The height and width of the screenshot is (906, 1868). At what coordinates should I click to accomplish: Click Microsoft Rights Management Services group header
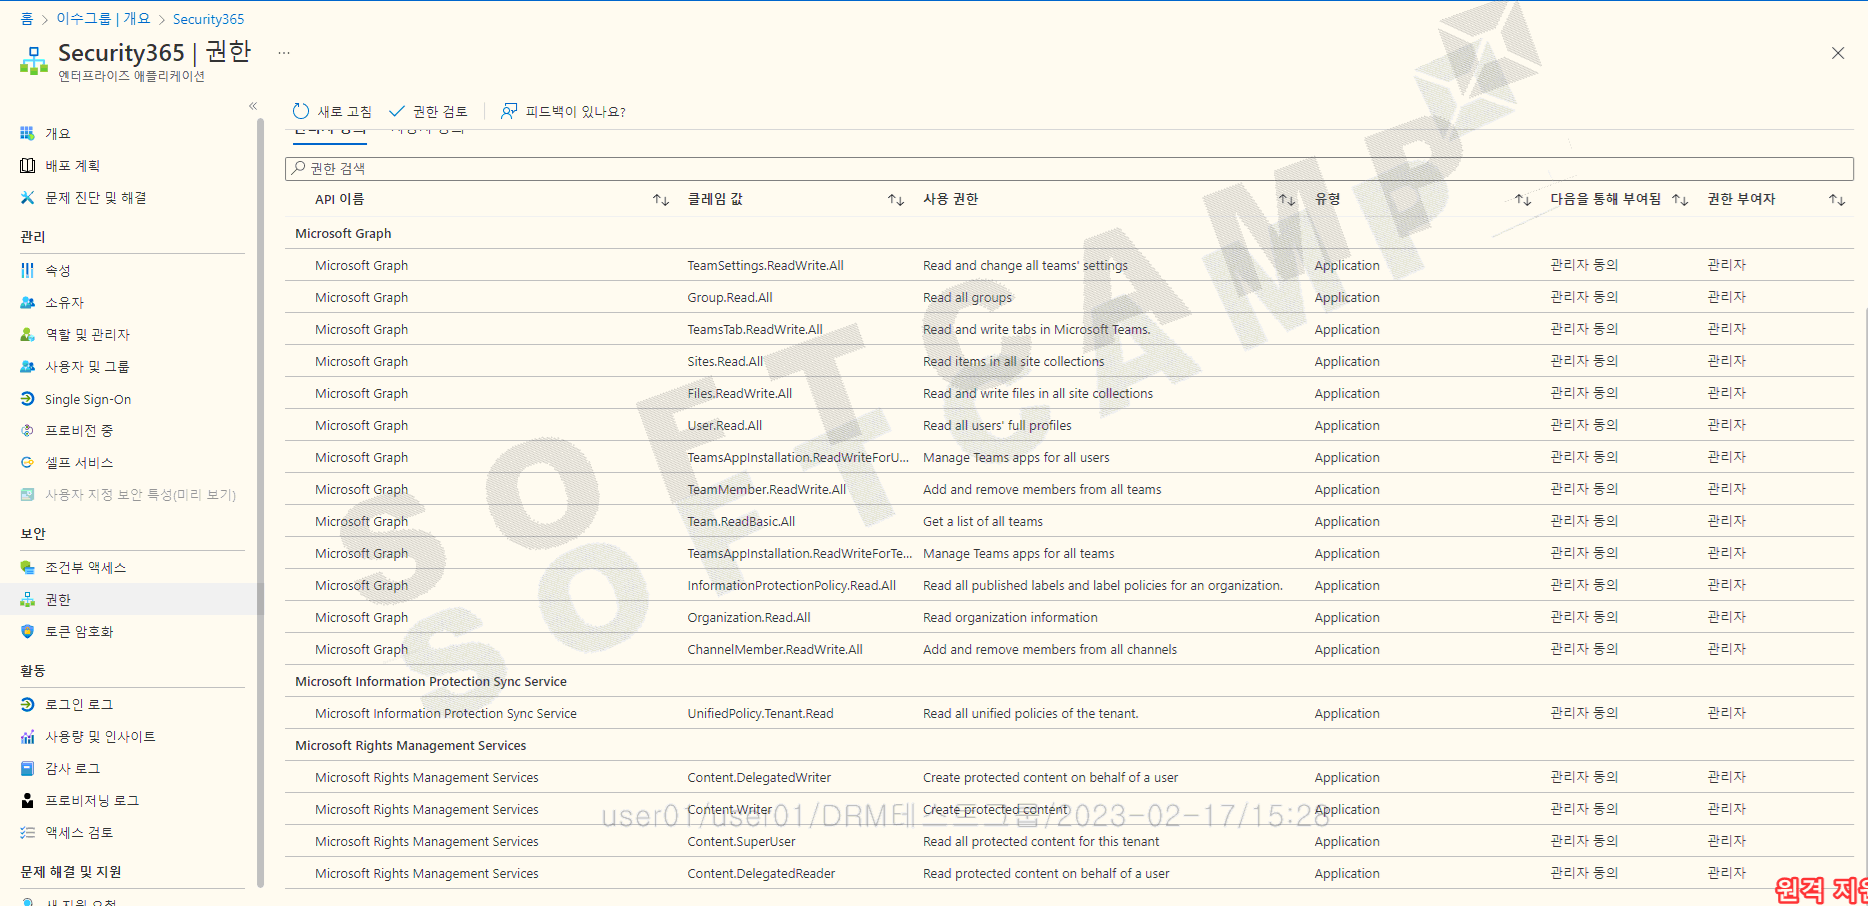click(410, 745)
